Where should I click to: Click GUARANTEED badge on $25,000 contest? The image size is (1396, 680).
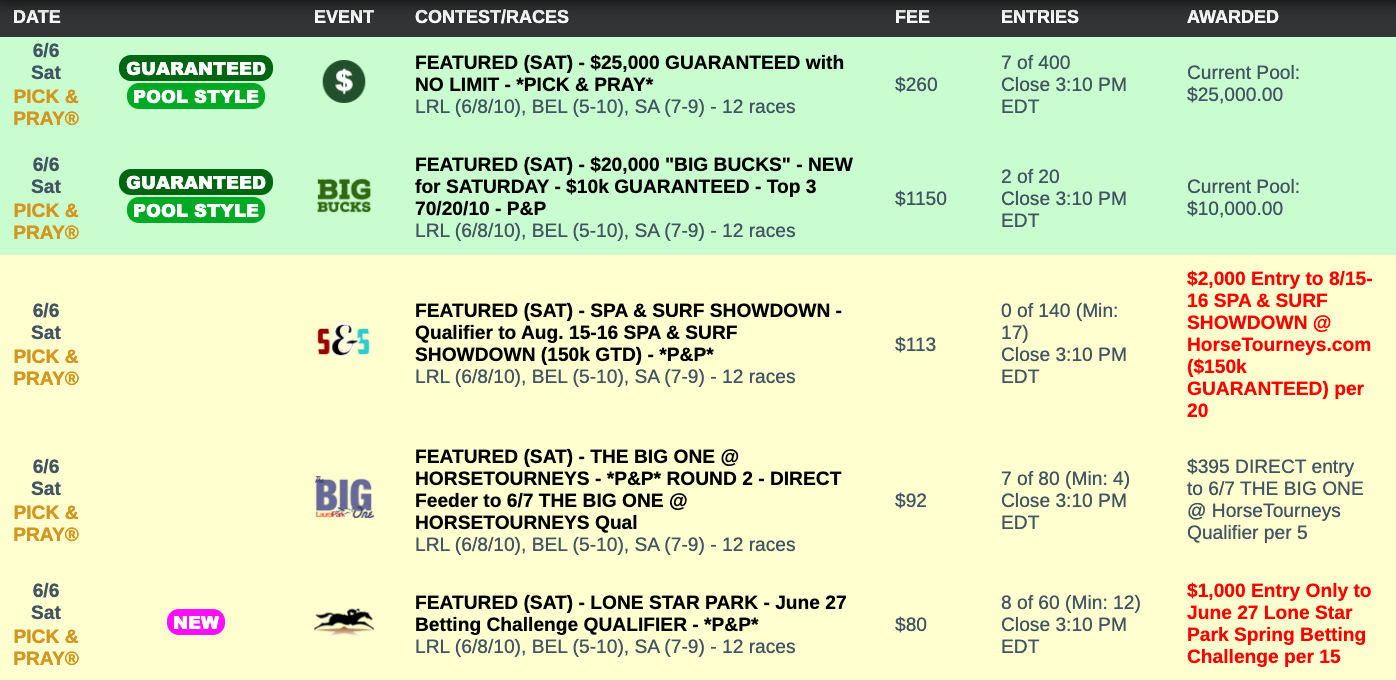pos(196,69)
